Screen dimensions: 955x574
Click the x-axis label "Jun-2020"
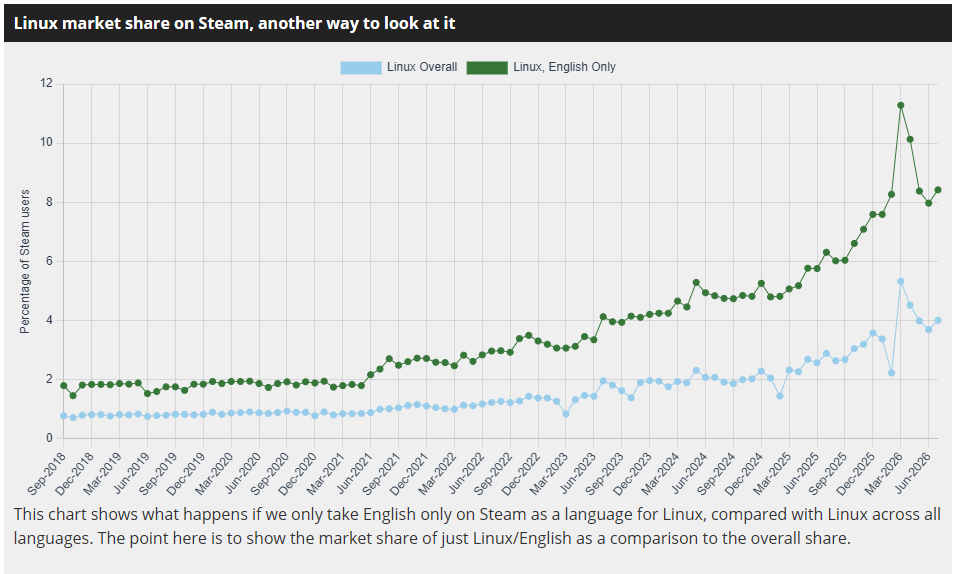[243, 473]
